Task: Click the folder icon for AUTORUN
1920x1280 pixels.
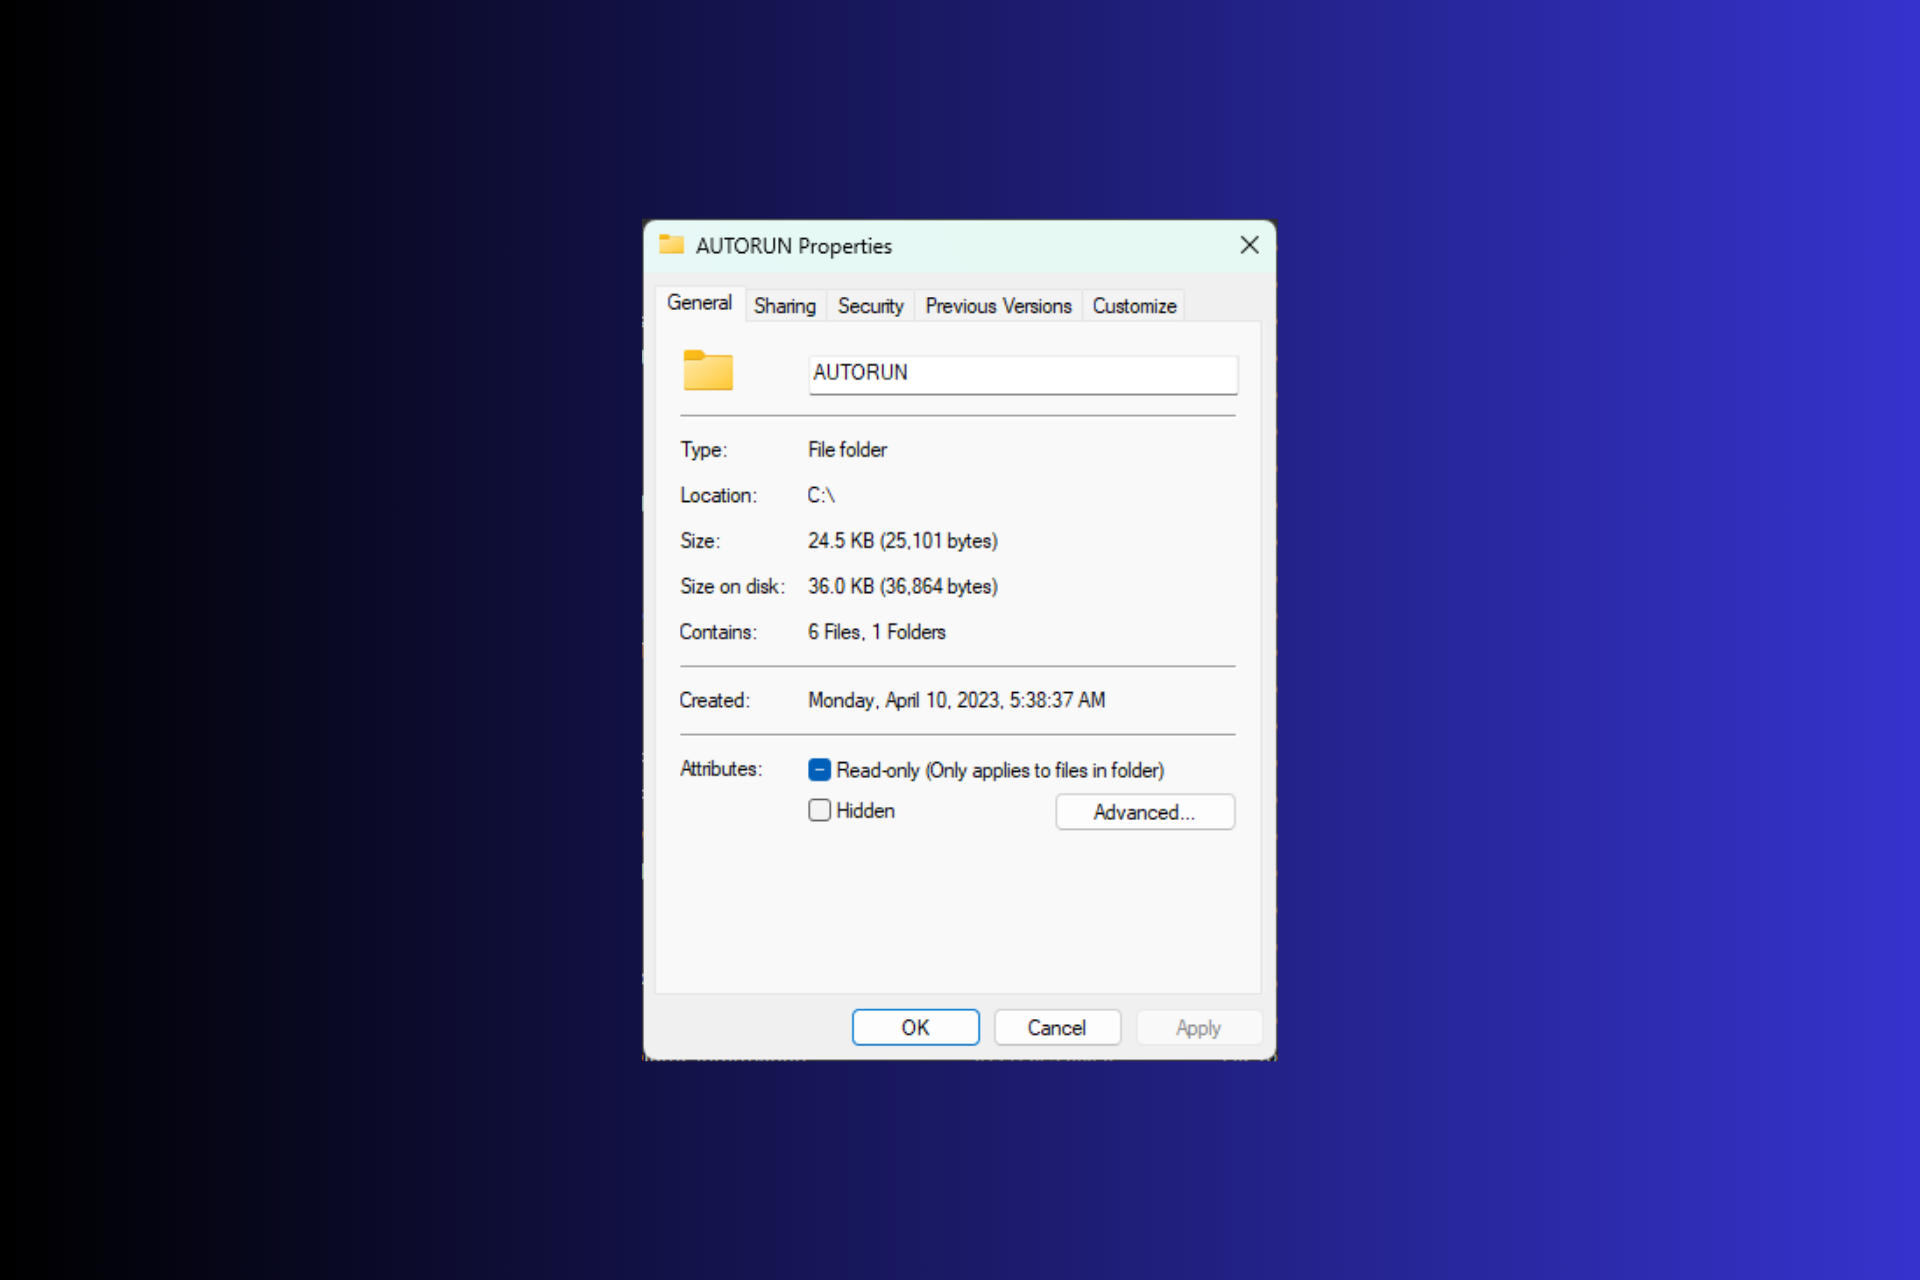Action: point(707,369)
